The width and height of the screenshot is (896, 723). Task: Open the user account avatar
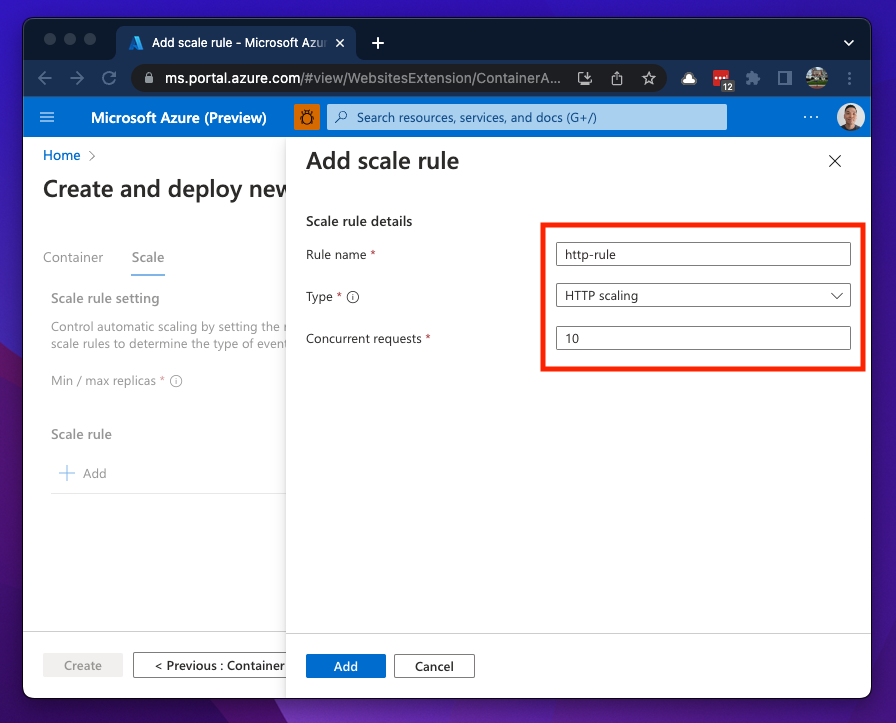point(850,117)
